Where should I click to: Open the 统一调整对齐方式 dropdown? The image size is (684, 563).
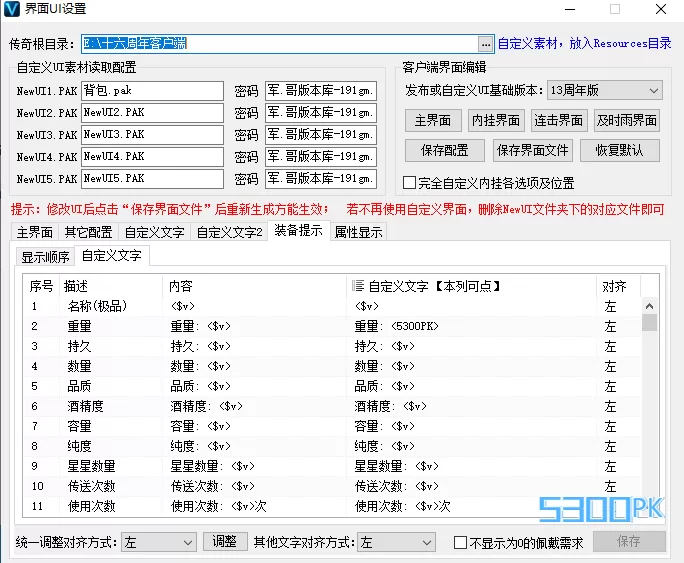pos(159,543)
